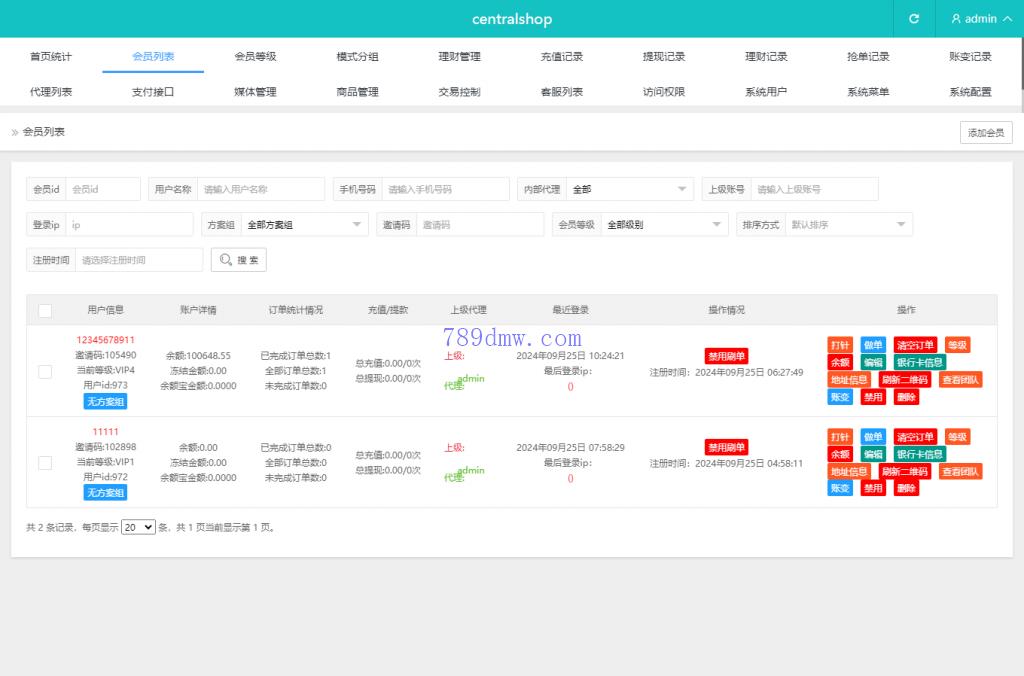
Task: Expand the 内部代理 dropdown
Action: pyautogui.click(x=629, y=189)
